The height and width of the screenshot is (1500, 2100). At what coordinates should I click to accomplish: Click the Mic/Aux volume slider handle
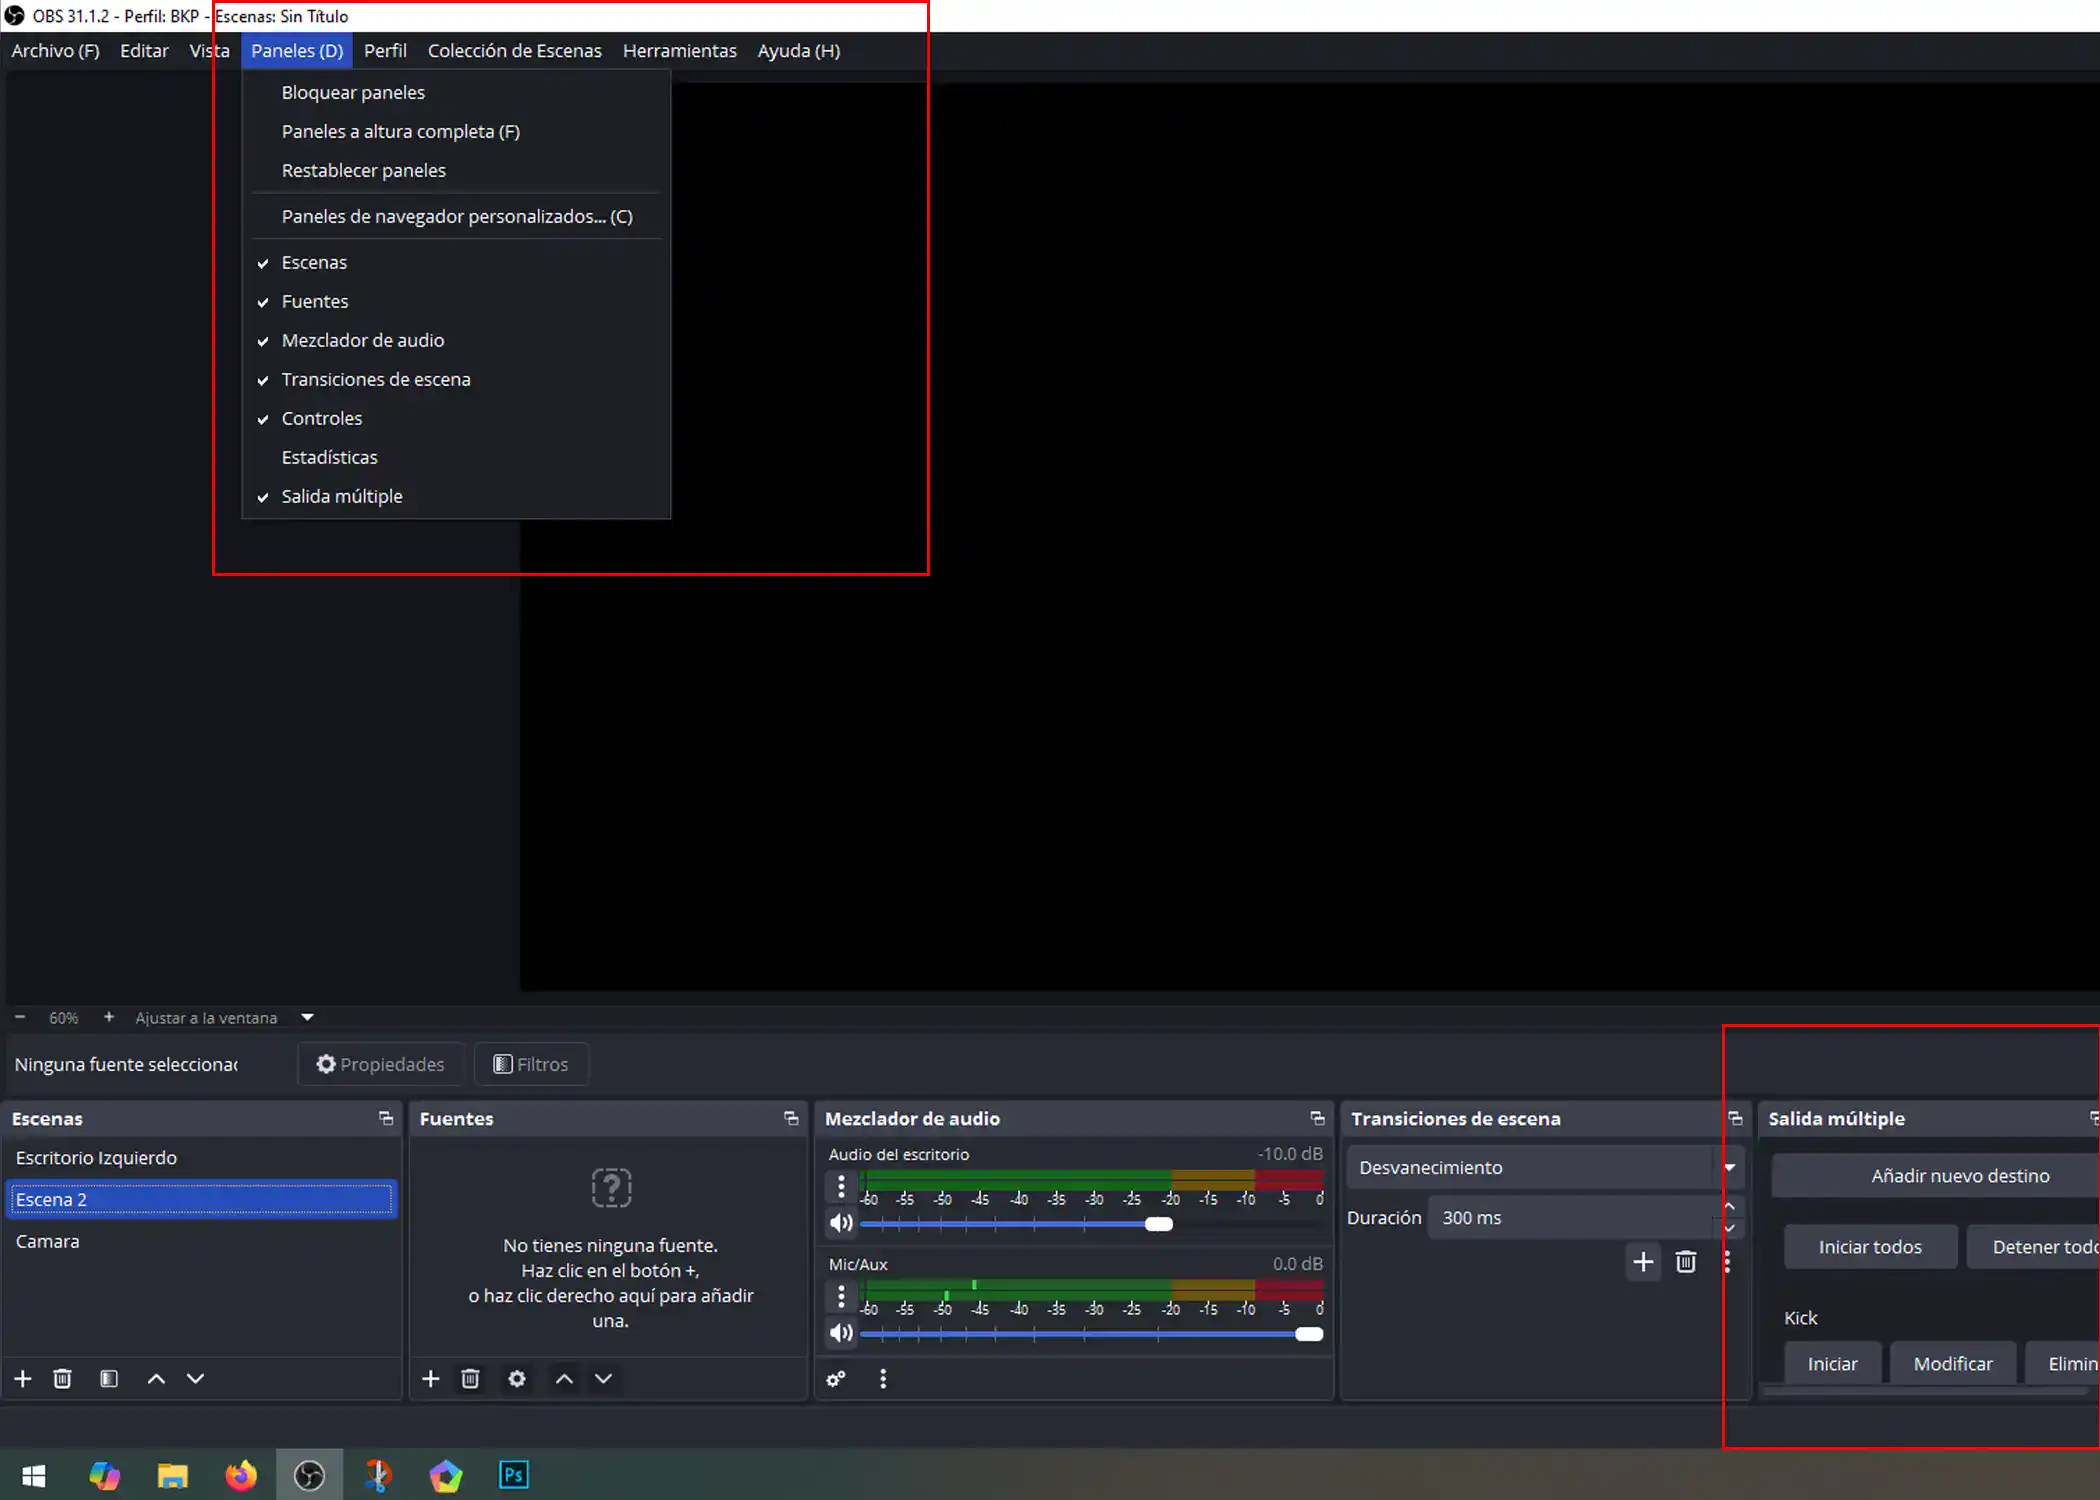click(x=1308, y=1334)
